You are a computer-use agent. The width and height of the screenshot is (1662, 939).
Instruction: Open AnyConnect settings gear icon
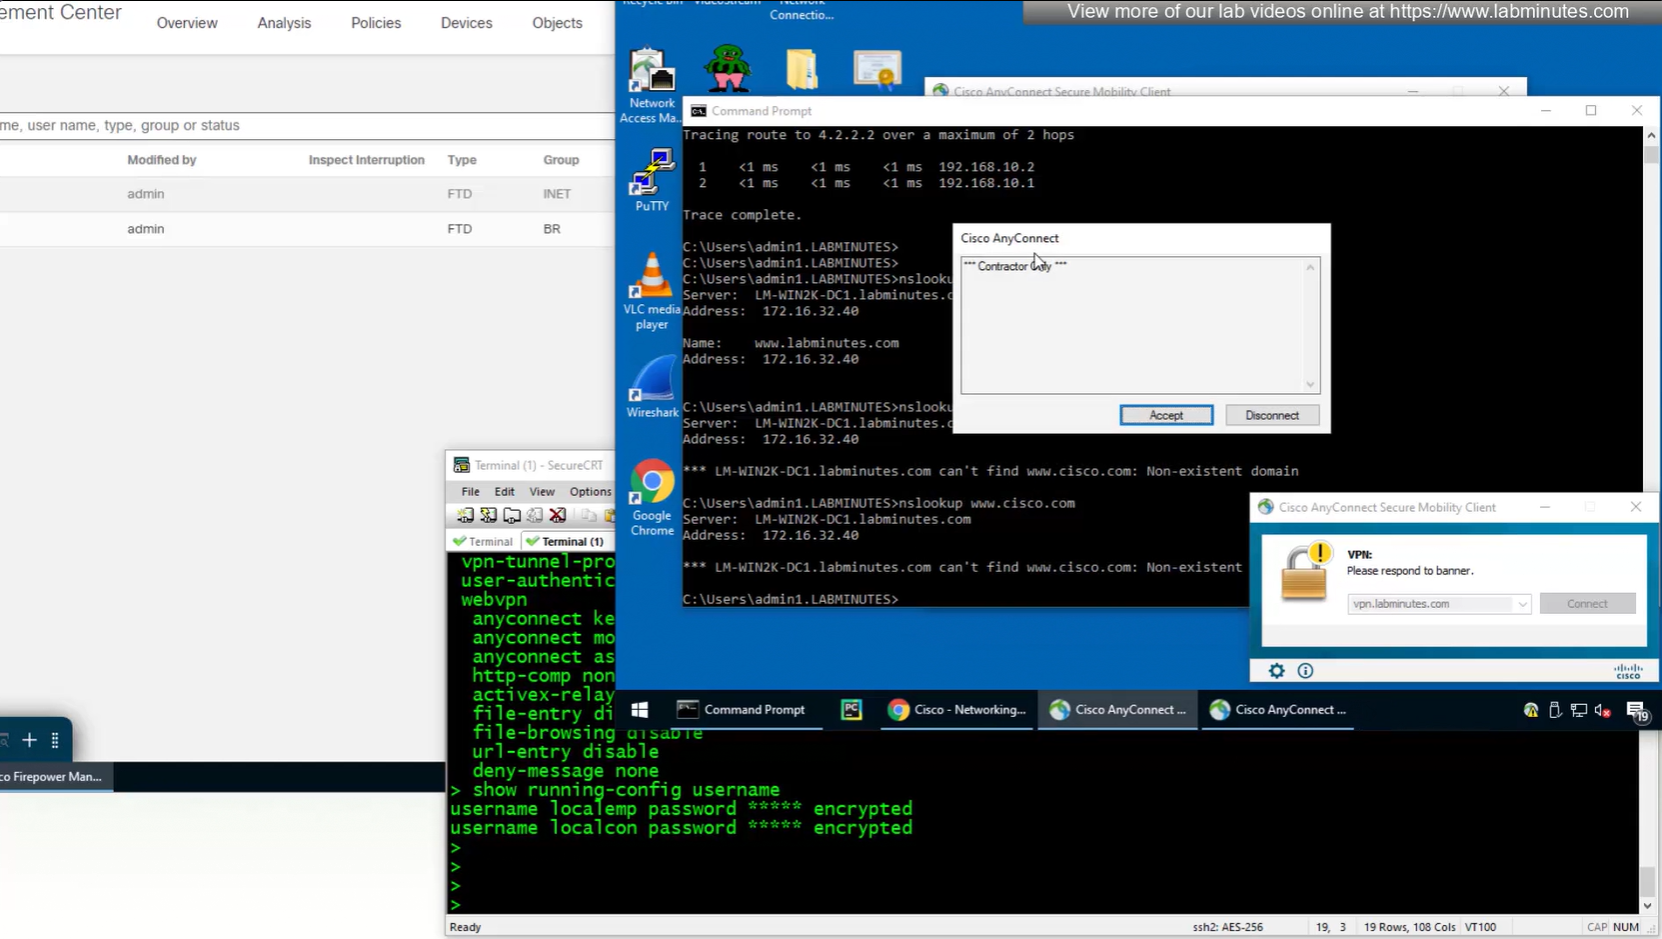pos(1276,671)
